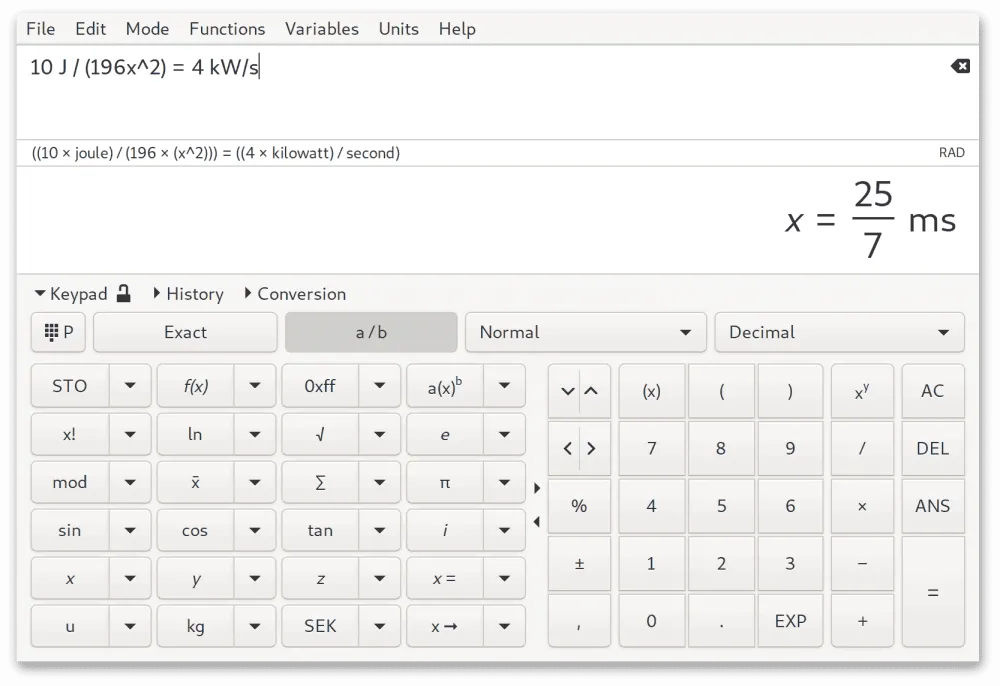The width and height of the screenshot is (1000, 686).
Task: Insert the natural logarithm ln
Action: coord(194,434)
